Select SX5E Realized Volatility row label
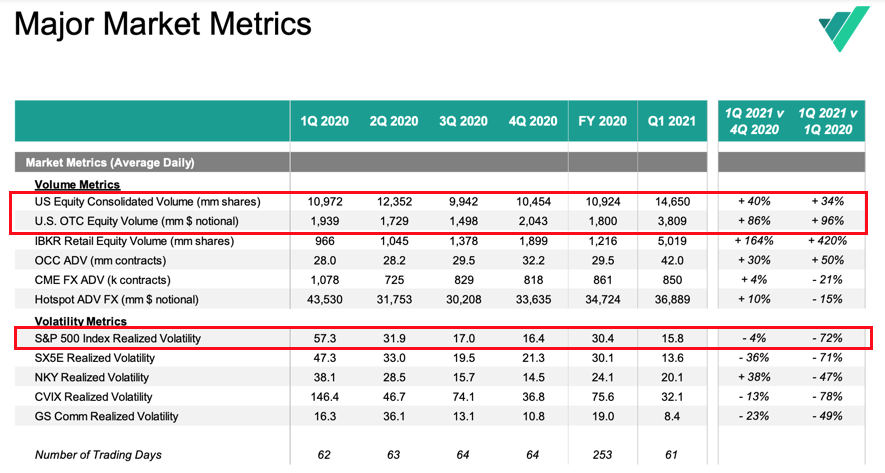Screen dimensions: 885x473 point(94,358)
